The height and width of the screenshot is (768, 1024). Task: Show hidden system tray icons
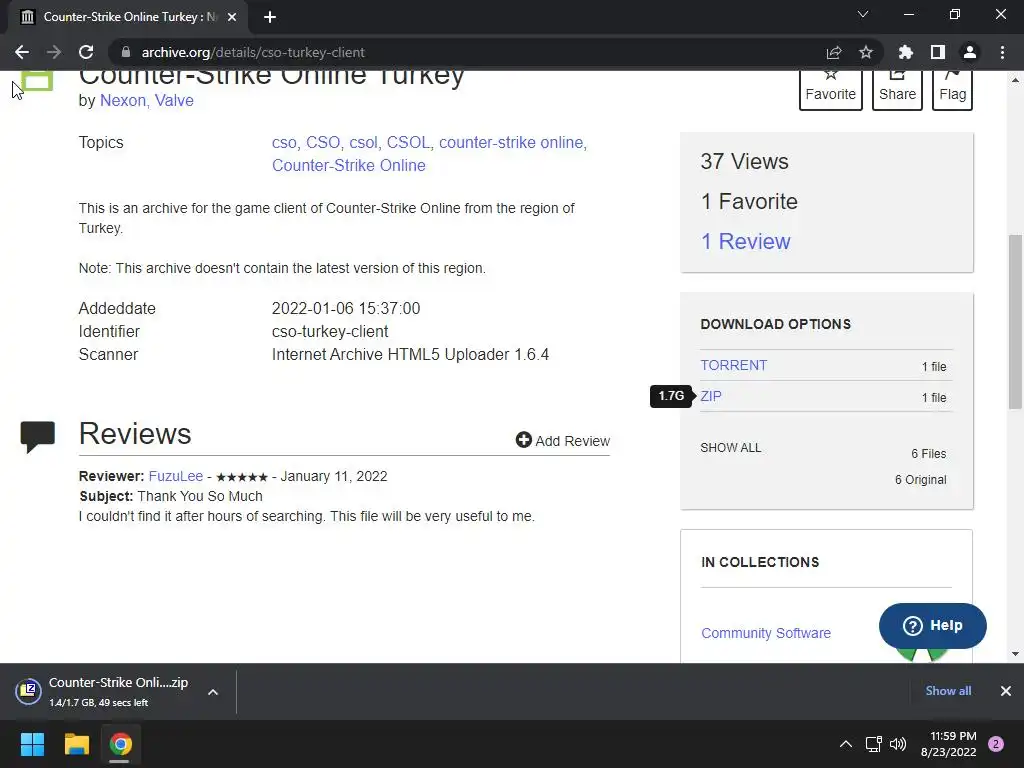click(x=846, y=744)
